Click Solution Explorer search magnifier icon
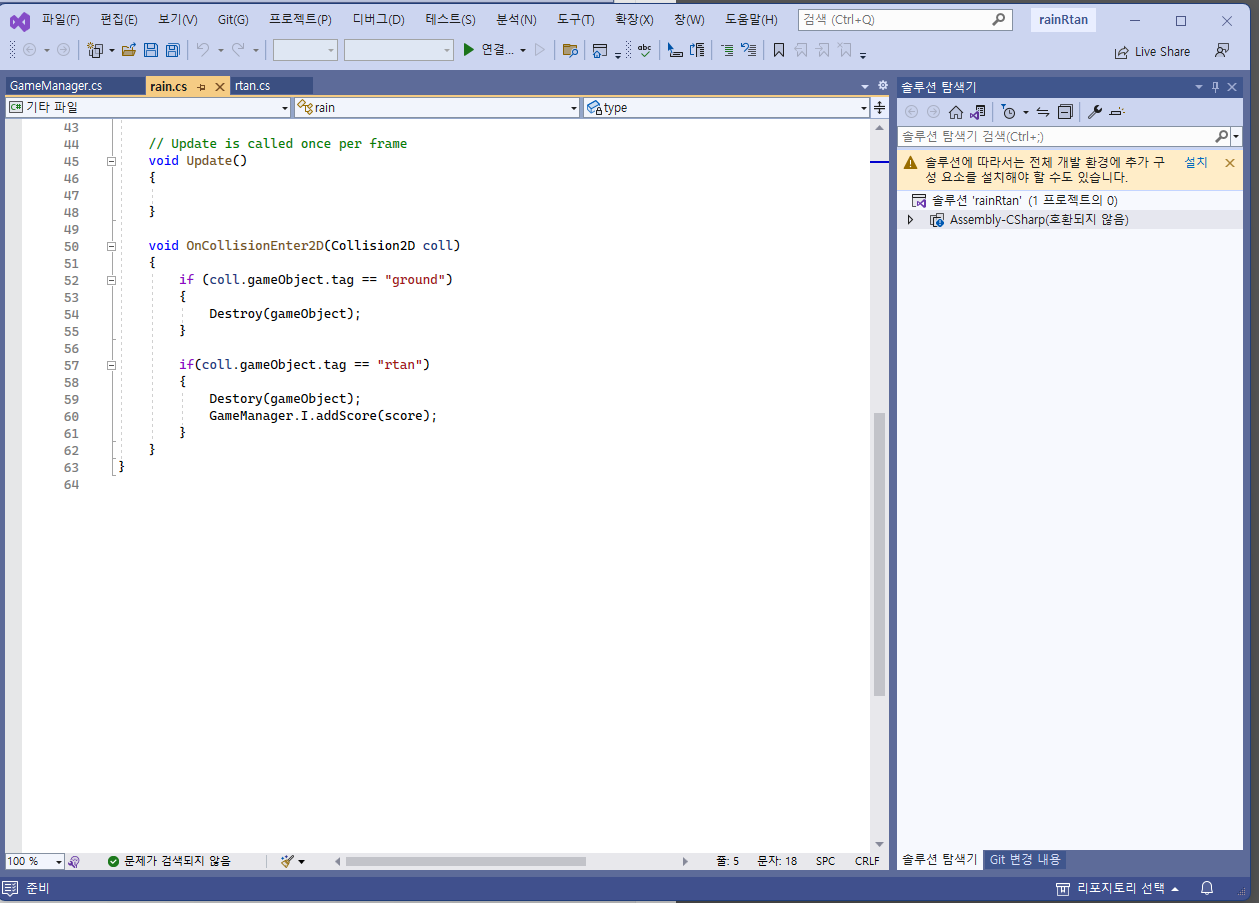The height and width of the screenshot is (903, 1259). [1221, 136]
